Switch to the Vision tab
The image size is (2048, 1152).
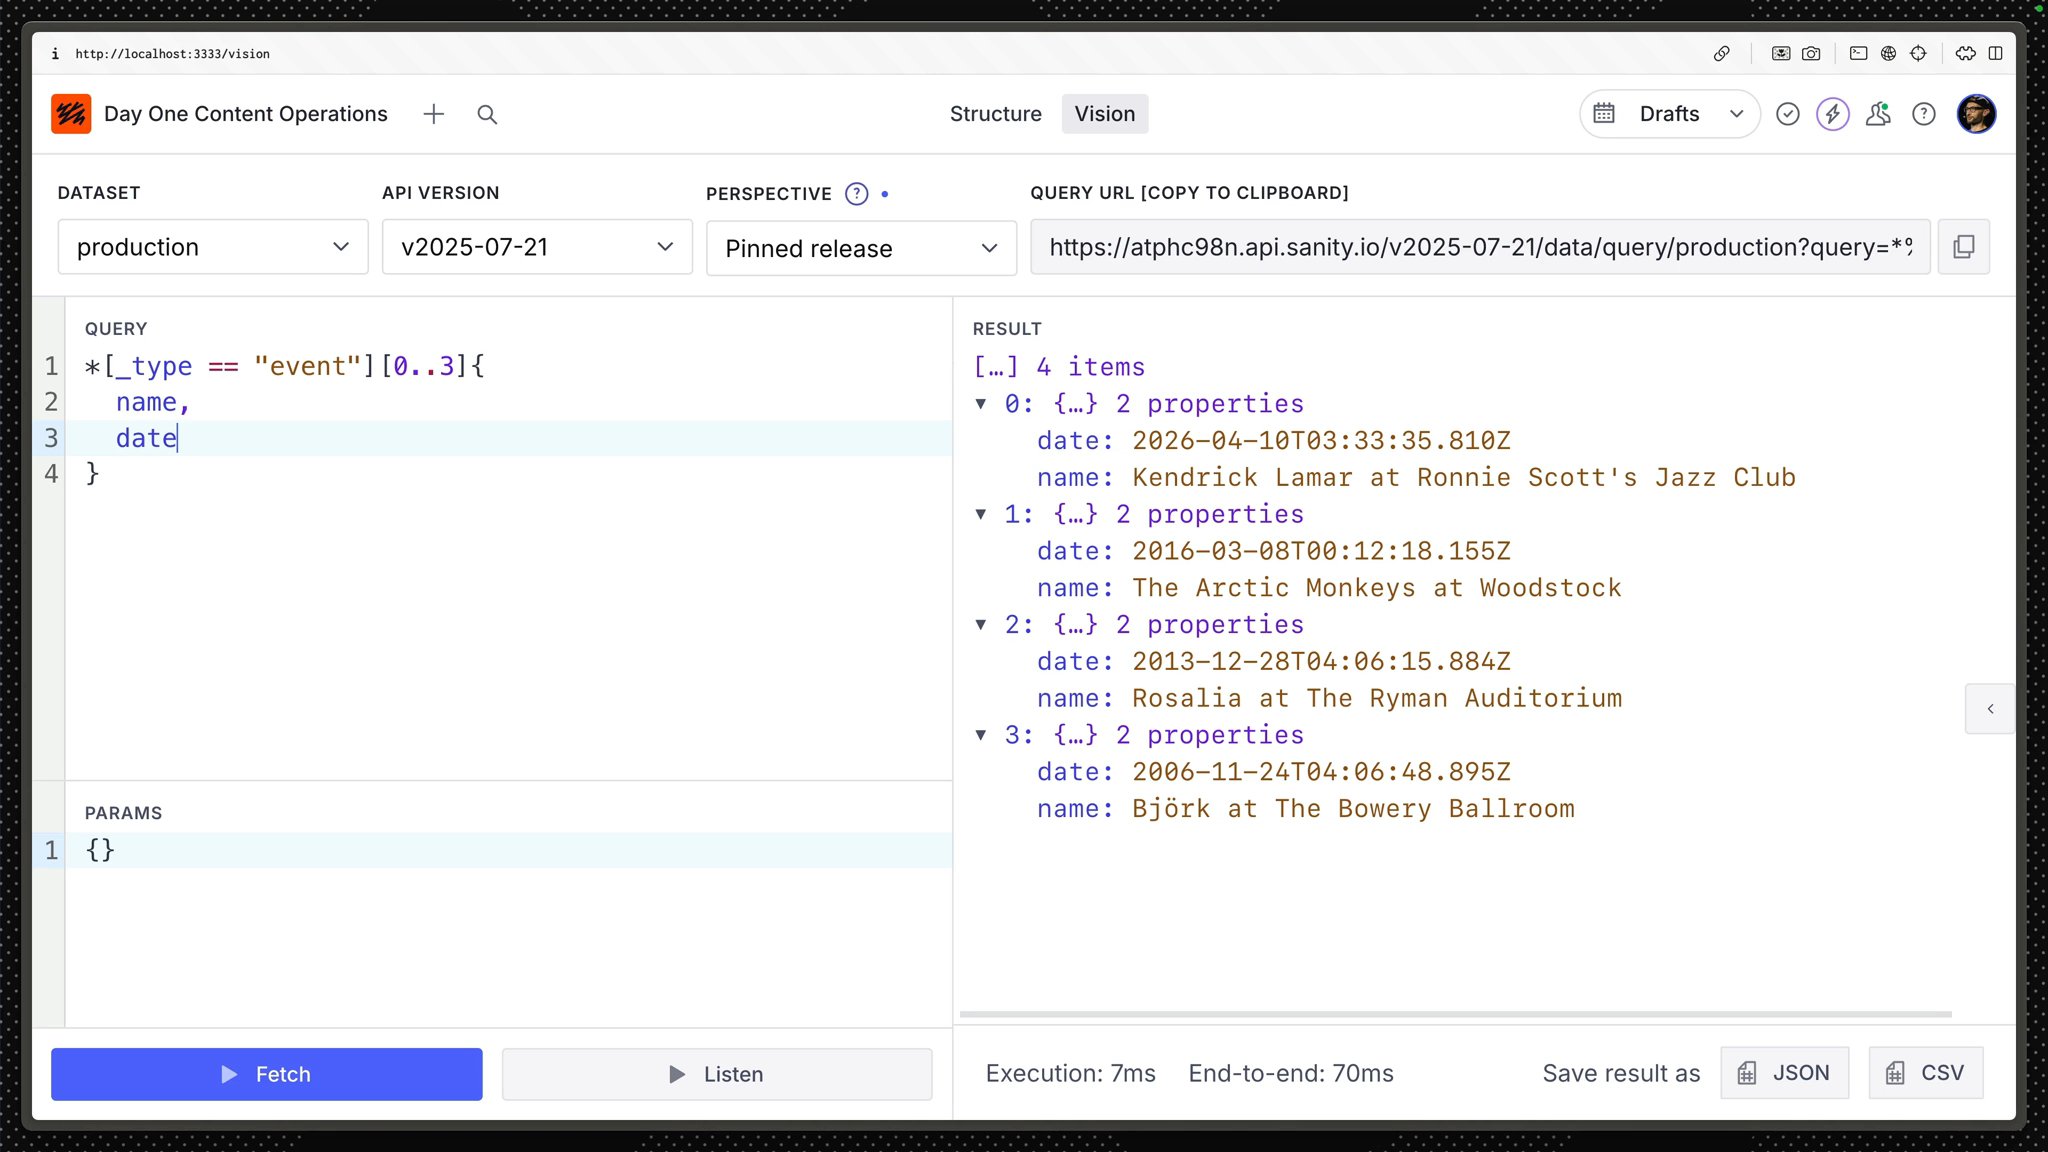click(1105, 114)
